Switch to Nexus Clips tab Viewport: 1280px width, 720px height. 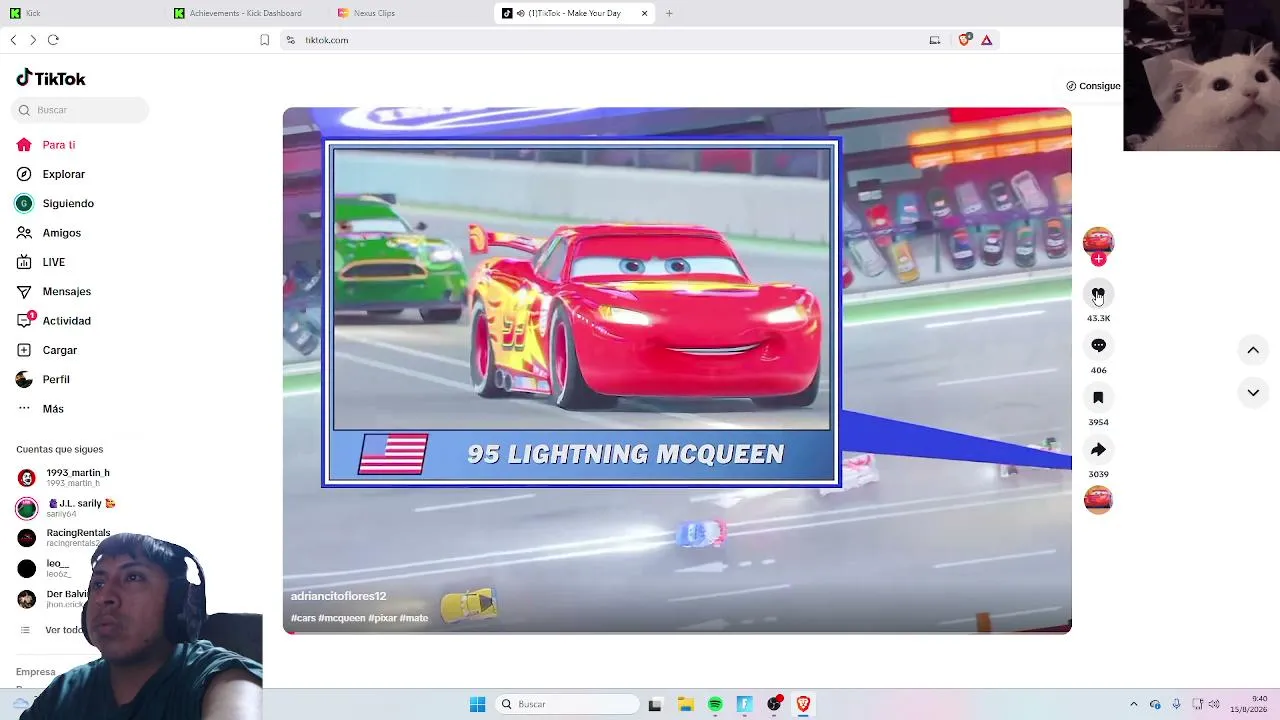tap(410, 13)
